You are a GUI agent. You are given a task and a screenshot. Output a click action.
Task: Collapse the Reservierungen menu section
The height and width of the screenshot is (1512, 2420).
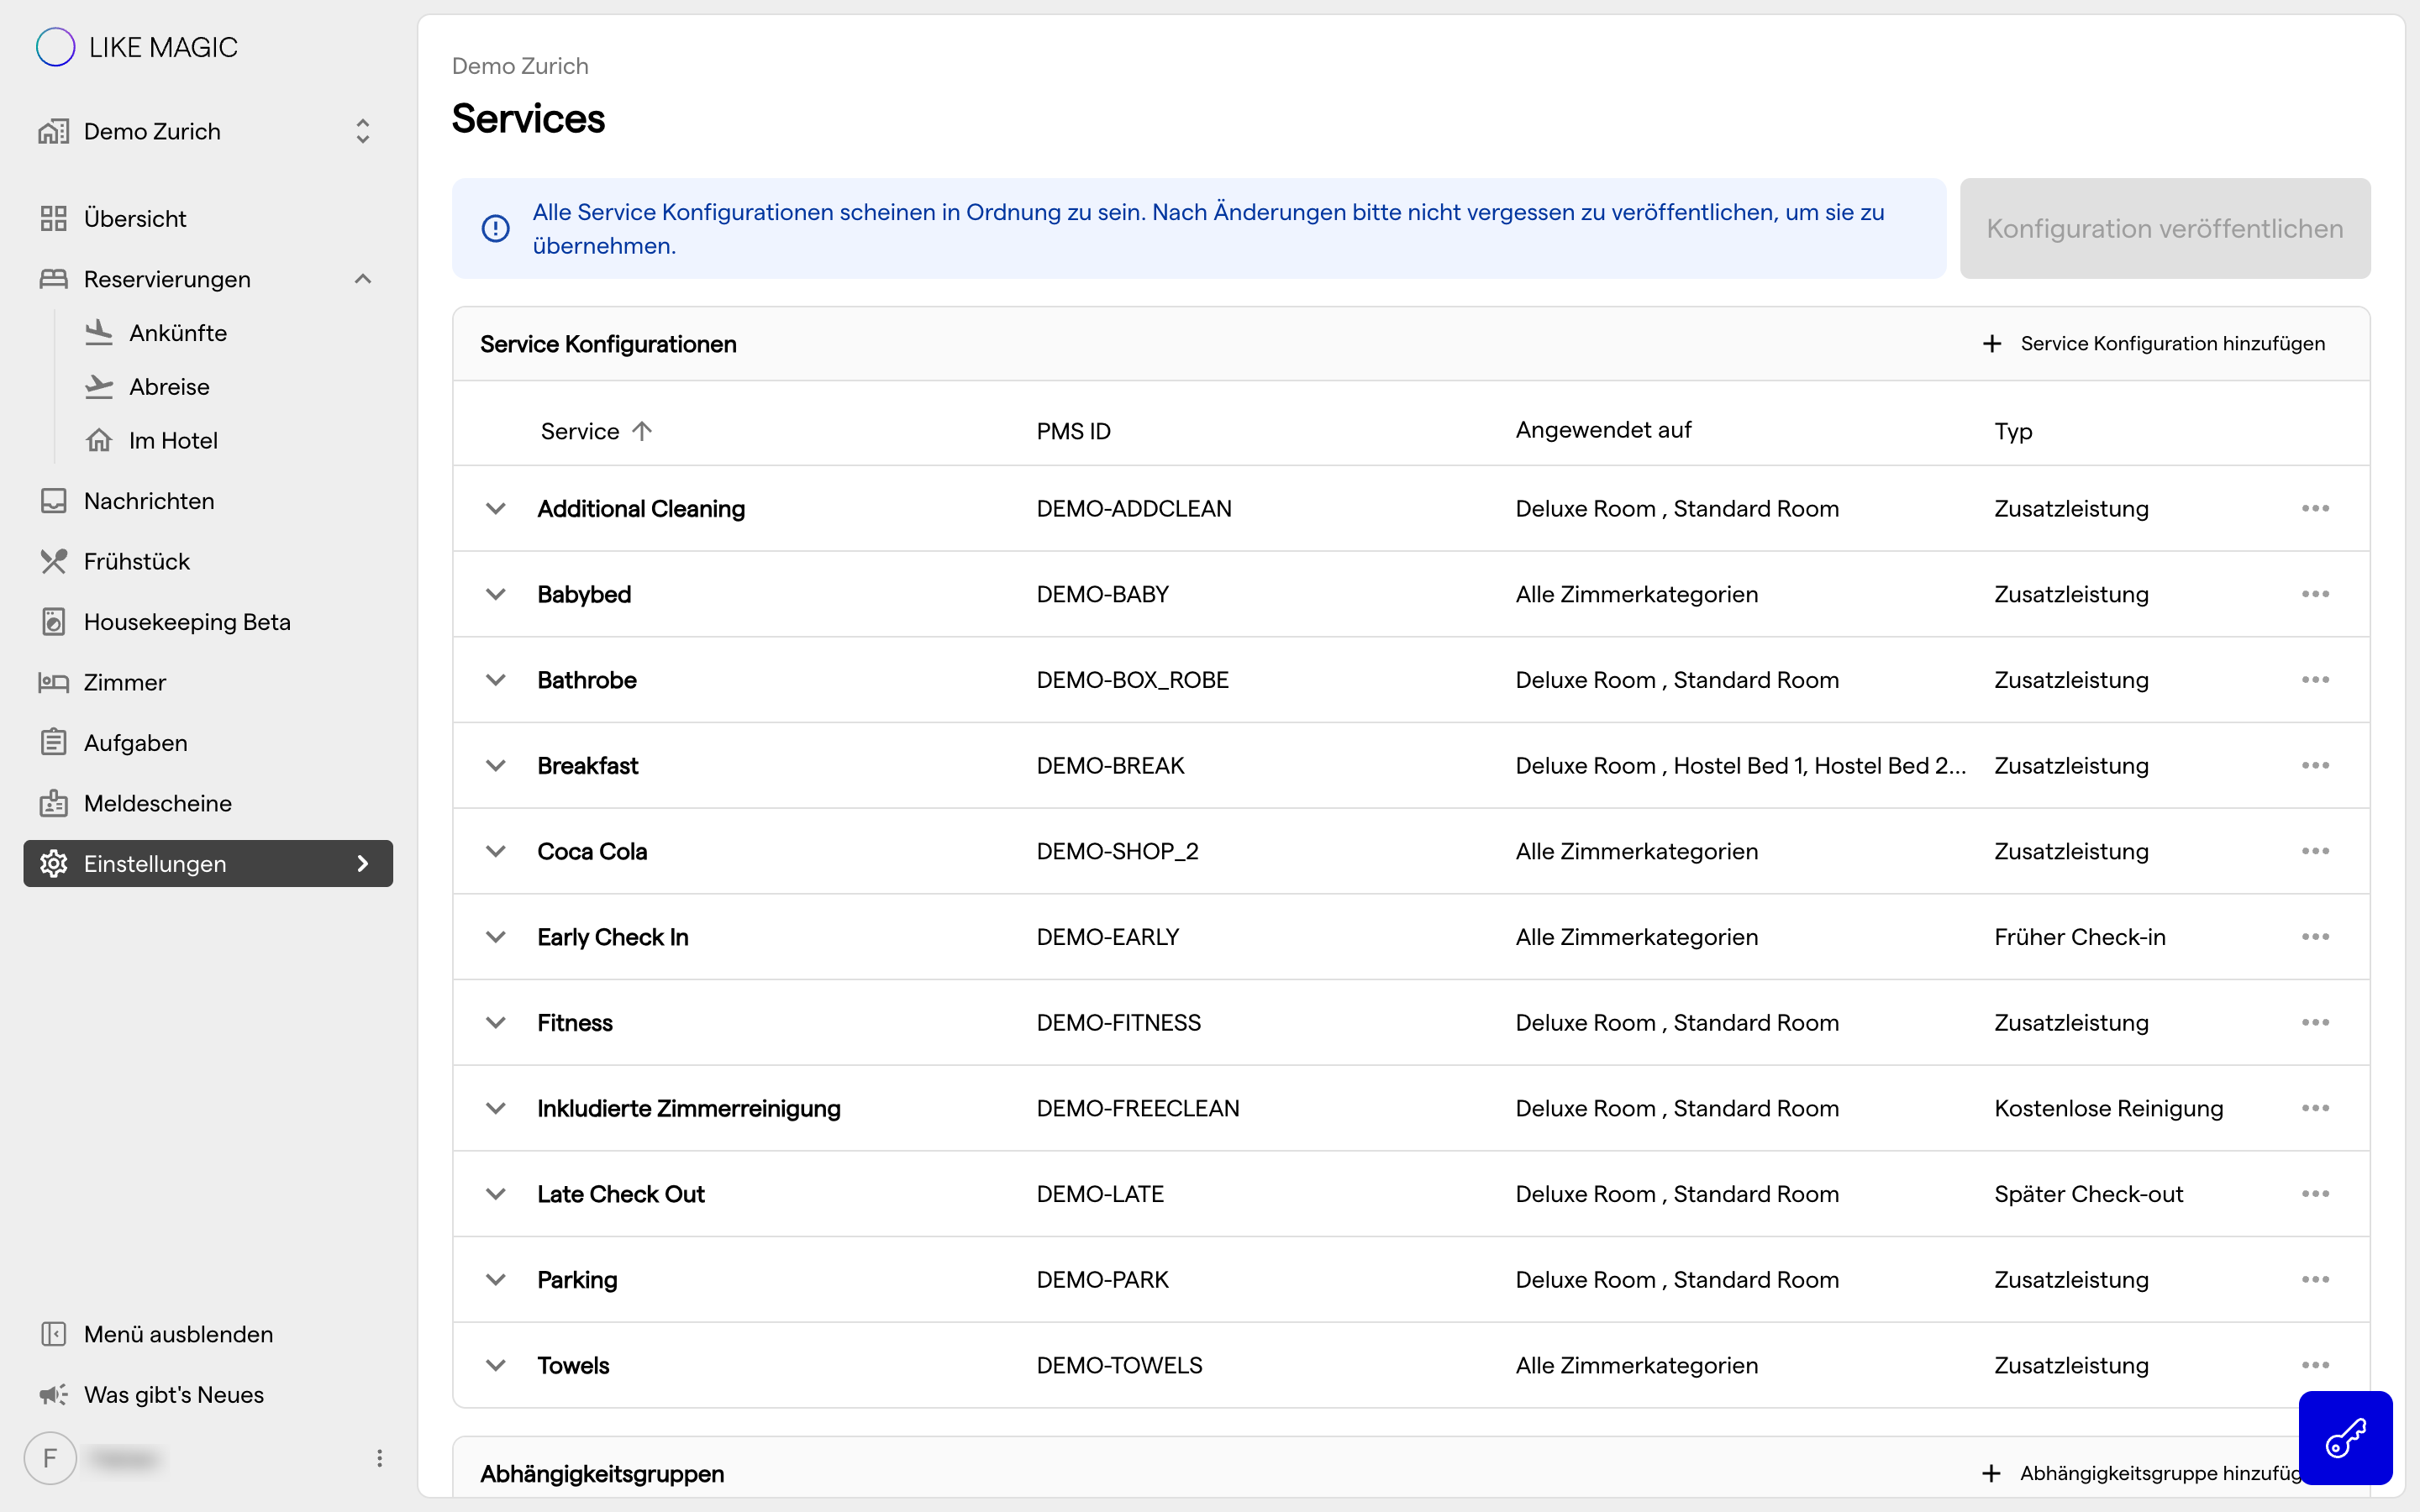(x=362, y=279)
